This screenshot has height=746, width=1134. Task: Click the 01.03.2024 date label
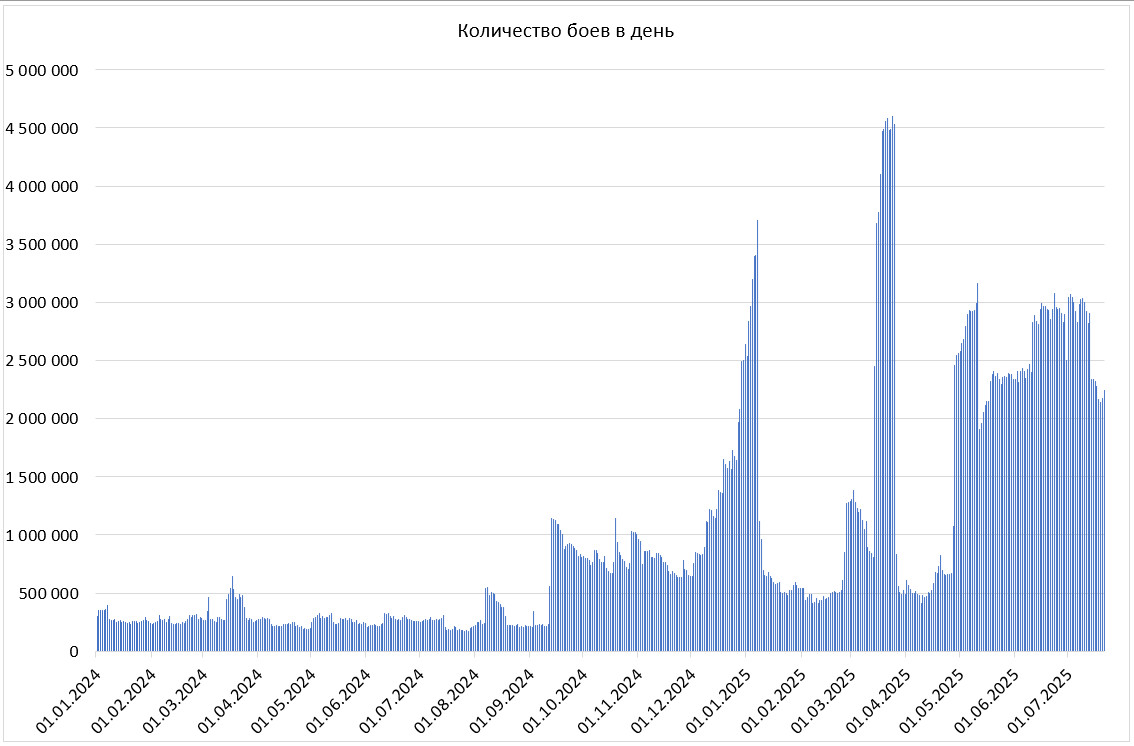coord(174,700)
